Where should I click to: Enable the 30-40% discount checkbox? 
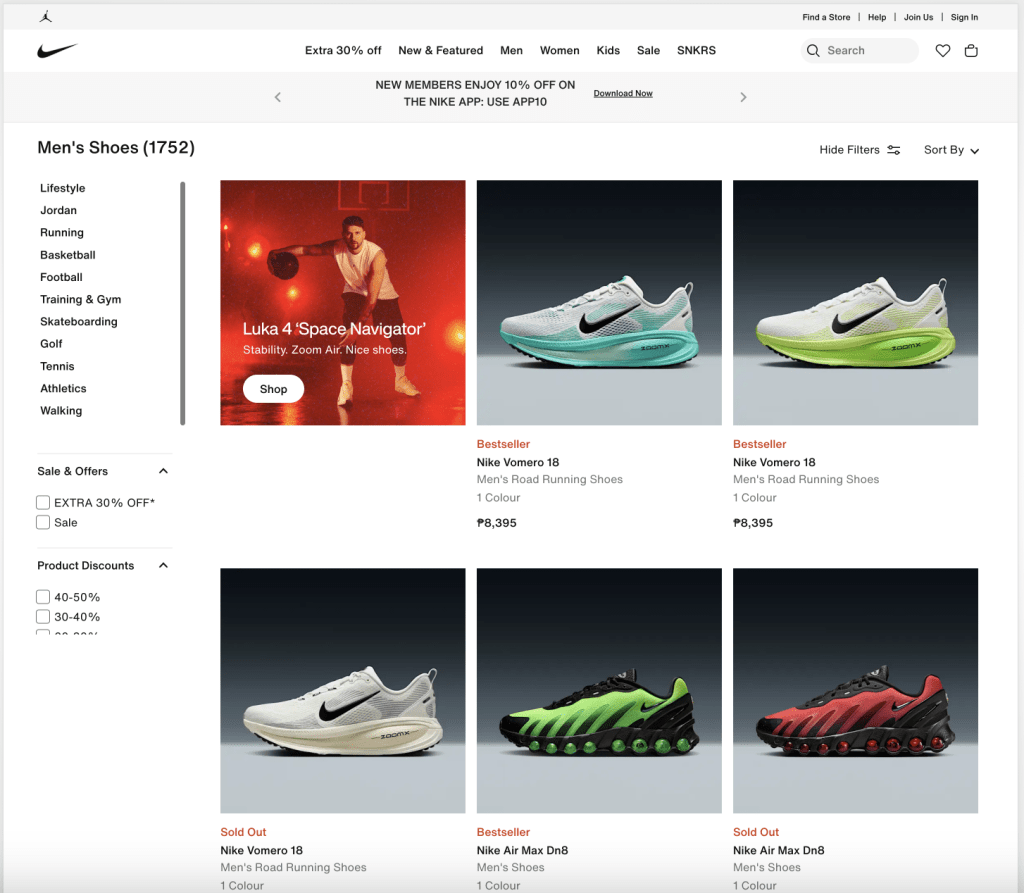tap(43, 617)
